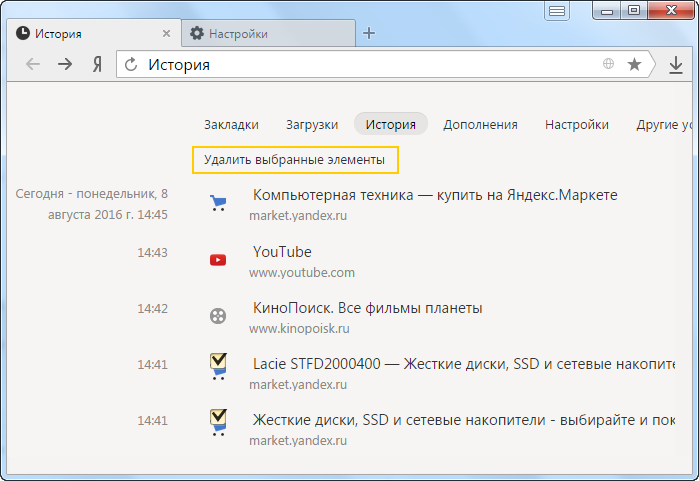
Task: Open the Настройки section link
Action: click(x=577, y=124)
